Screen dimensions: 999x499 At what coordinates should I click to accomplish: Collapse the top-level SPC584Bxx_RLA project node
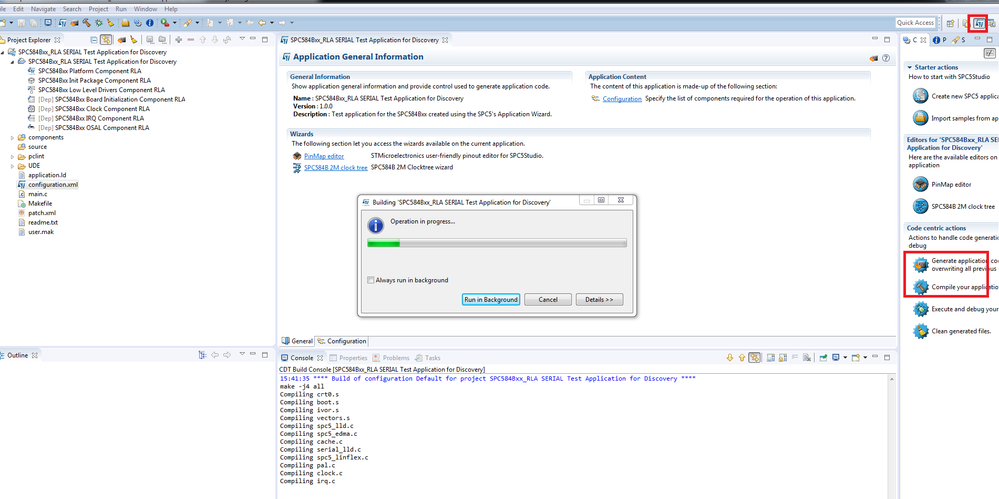pos(3,52)
